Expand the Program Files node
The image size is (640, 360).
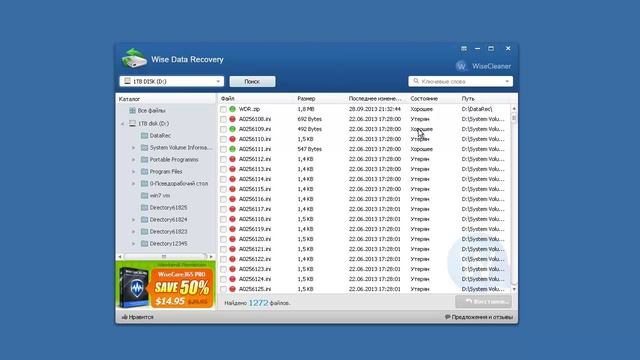(133, 172)
